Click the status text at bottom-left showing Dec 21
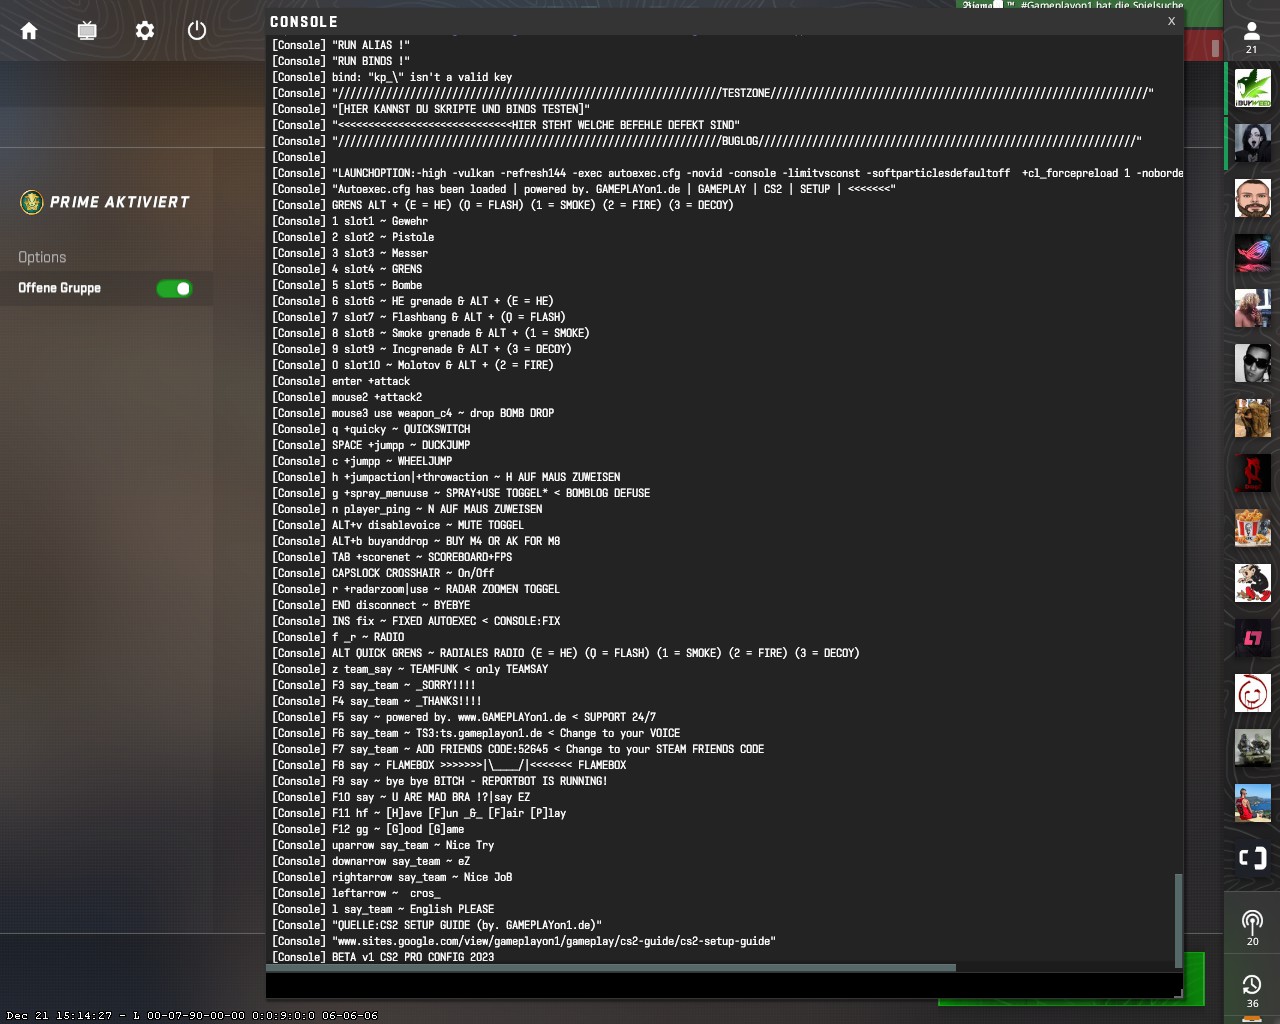This screenshot has width=1280, height=1024. click(192, 1015)
